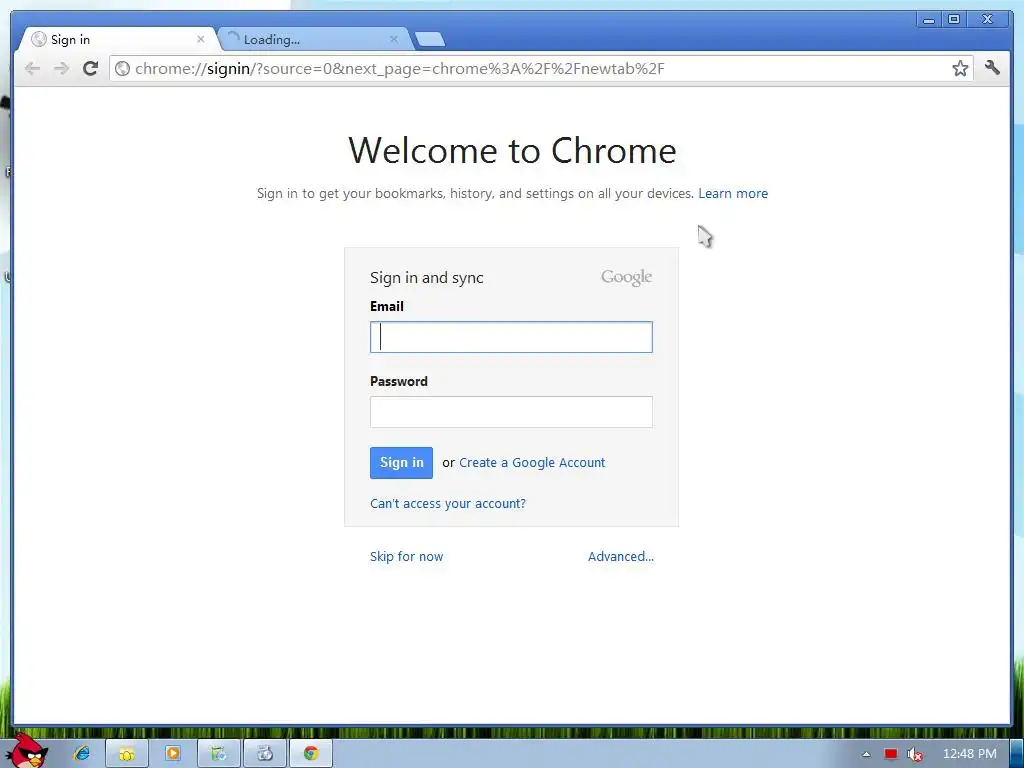Show hidden system tray icons
Viewport: 1024px width, 768px height.
pyautogui.click(x=867, y=754)
